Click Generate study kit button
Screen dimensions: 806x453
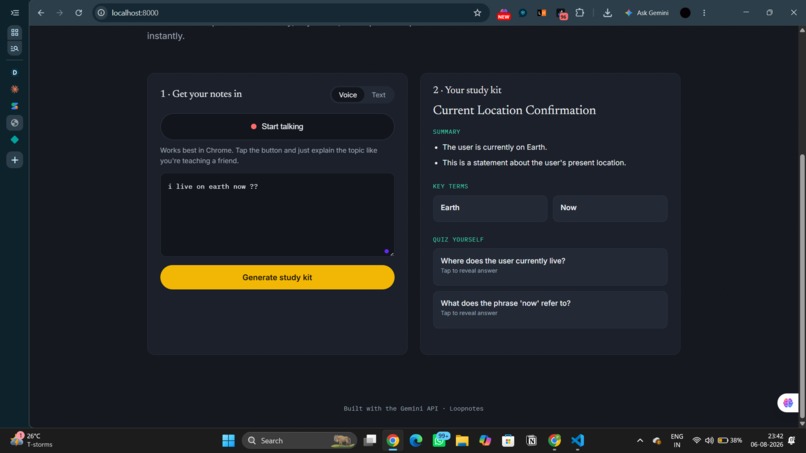277,277
